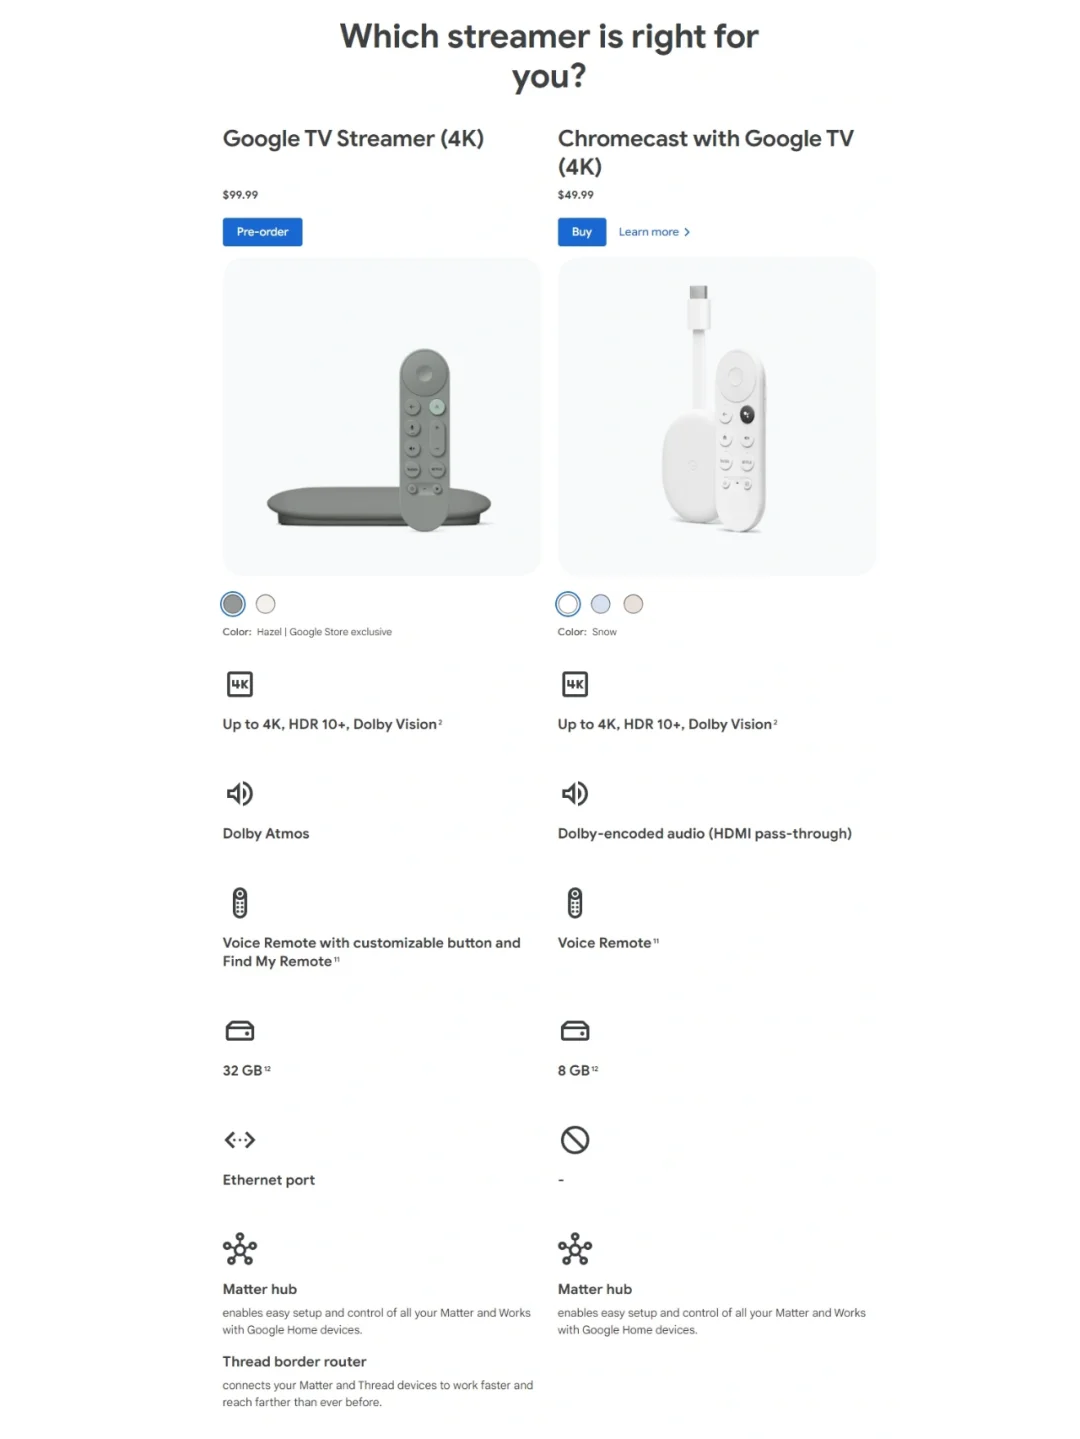1080x1439 pixels.
Task: Choose the Snow color swatch for Chromecast
Action: pyautogui.click(x=568, y=604)
